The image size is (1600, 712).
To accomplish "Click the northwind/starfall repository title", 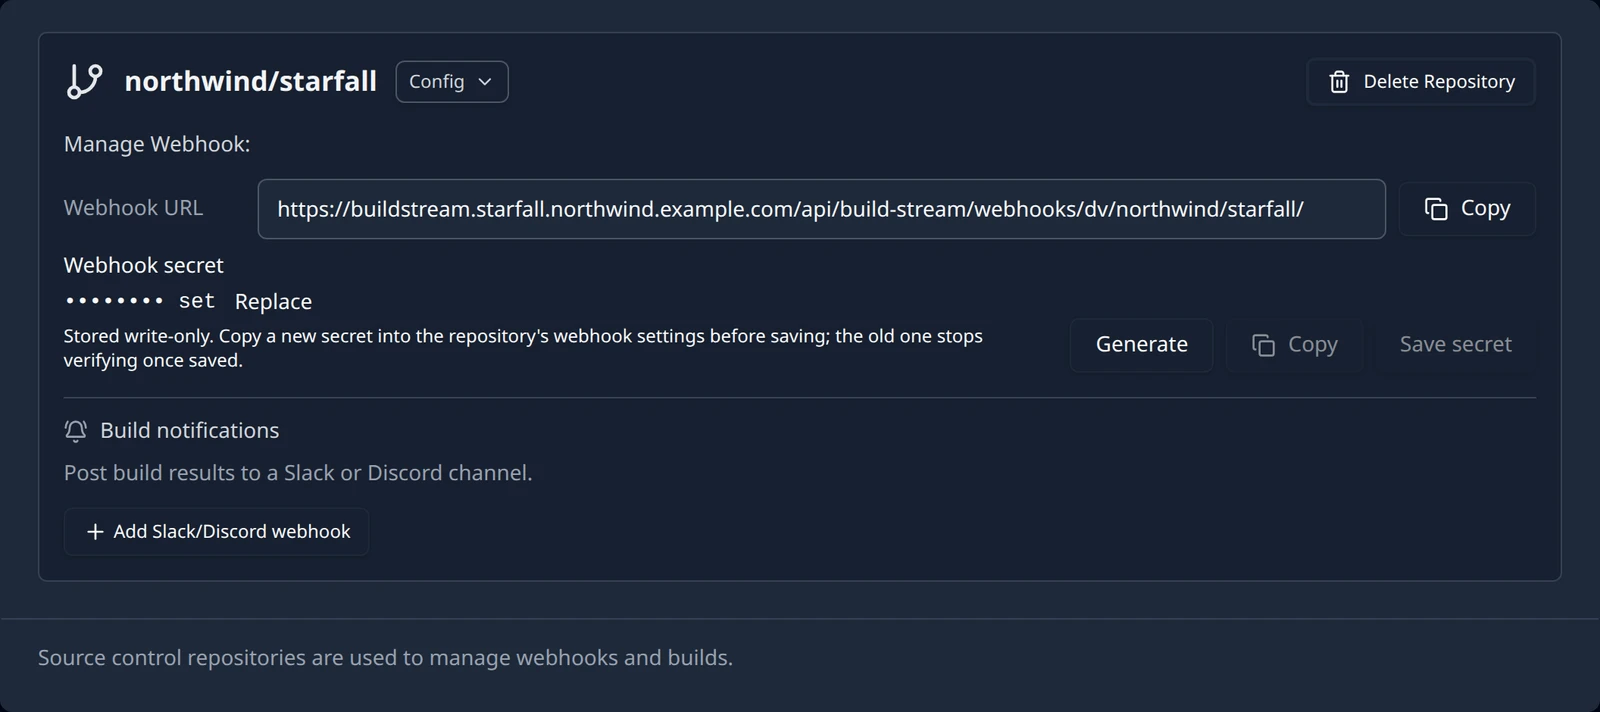I will (x=250, y=81).
